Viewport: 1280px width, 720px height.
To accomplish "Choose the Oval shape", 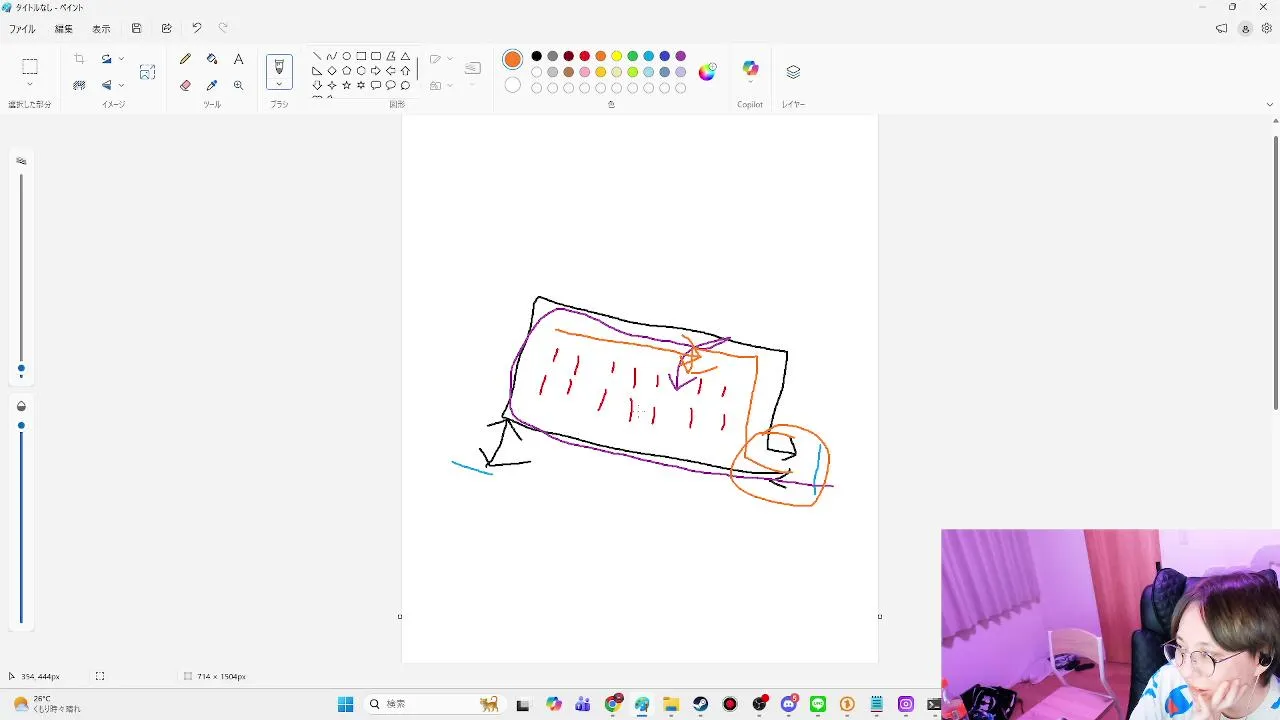I will pos(346,56).
